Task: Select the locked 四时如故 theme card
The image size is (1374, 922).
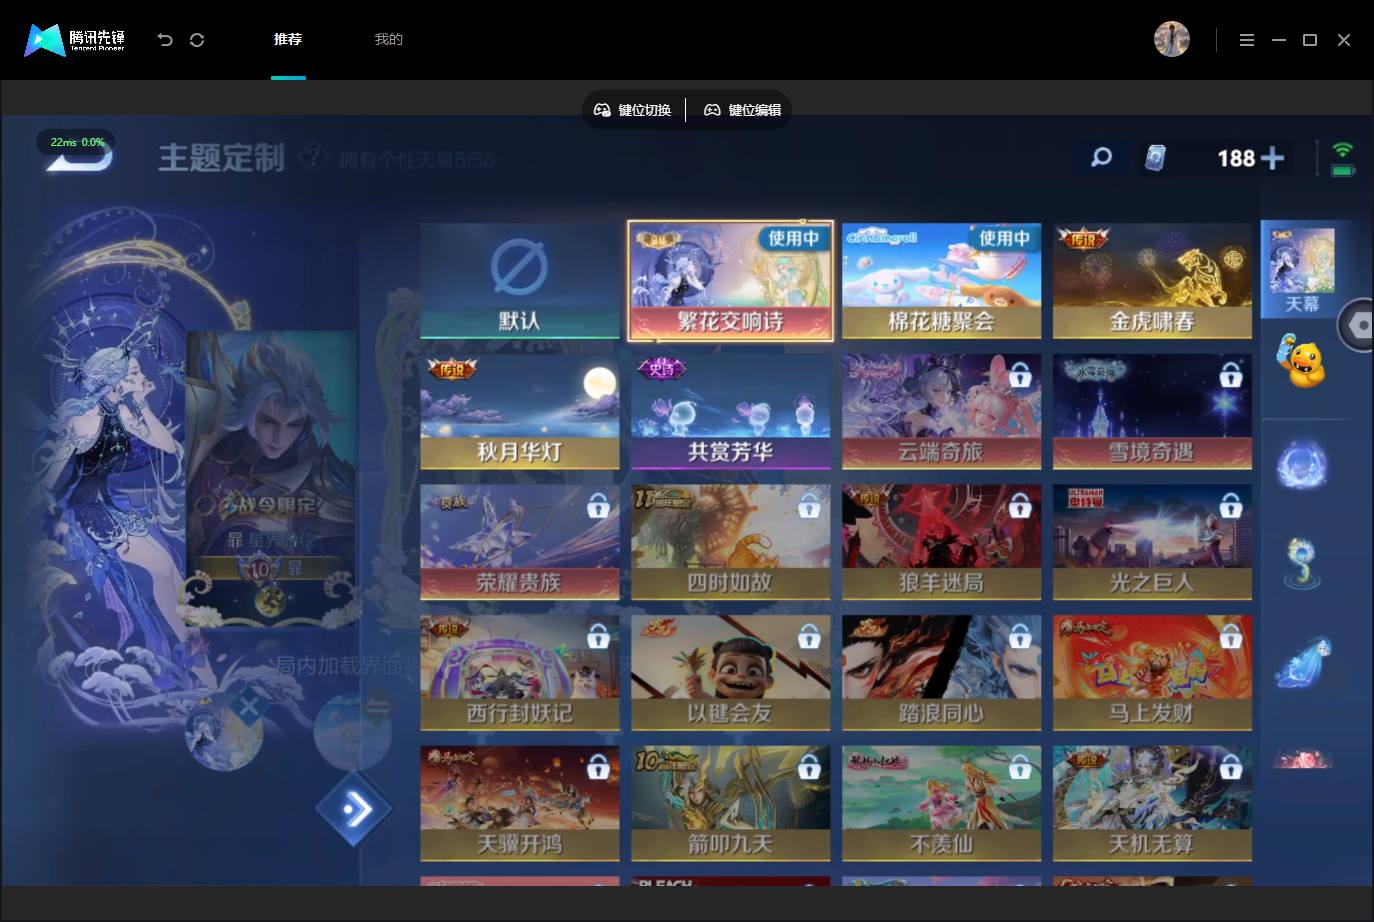Action: pos(730,542)
